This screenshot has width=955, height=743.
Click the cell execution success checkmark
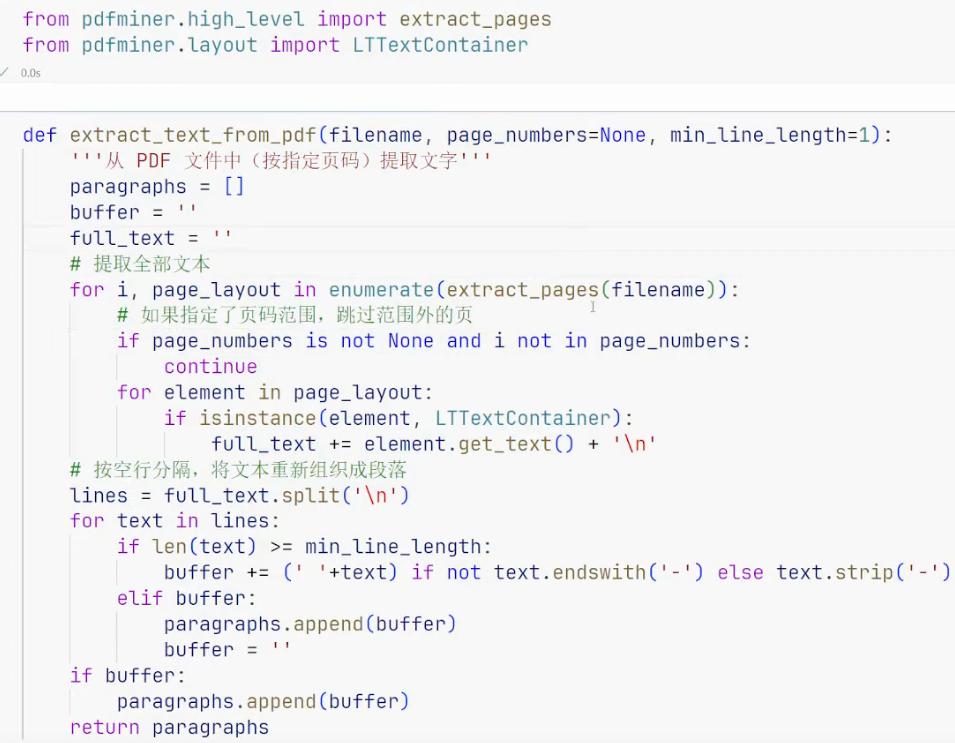click(4, 72)
